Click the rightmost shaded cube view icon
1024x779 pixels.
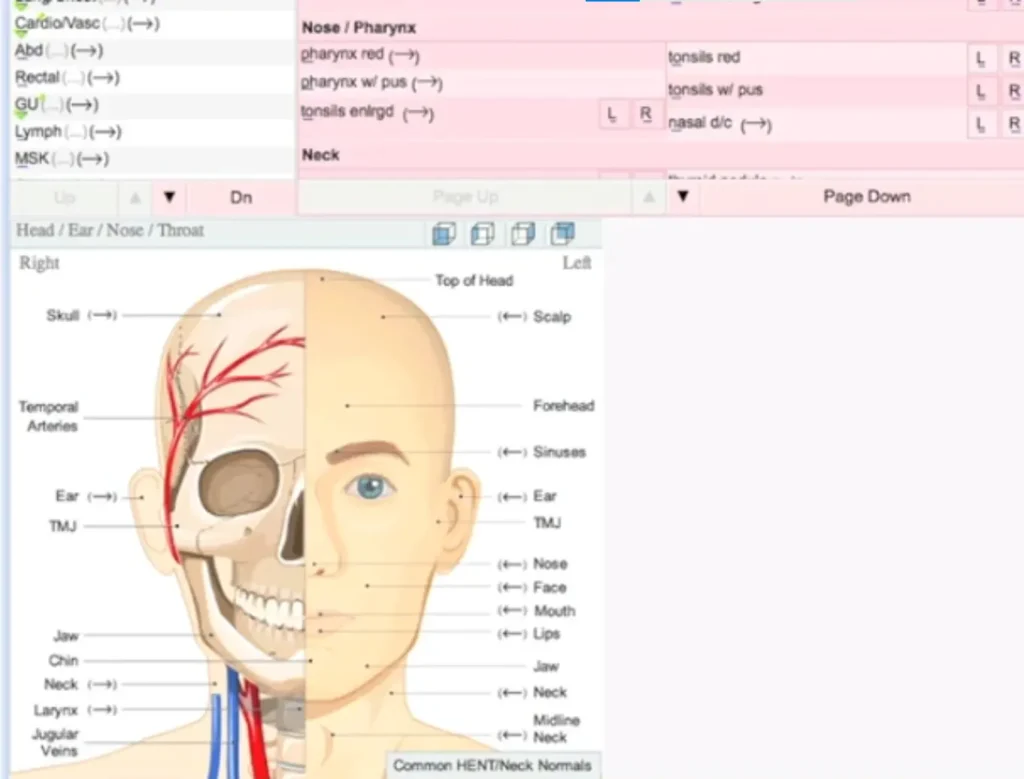coord(563,233)
